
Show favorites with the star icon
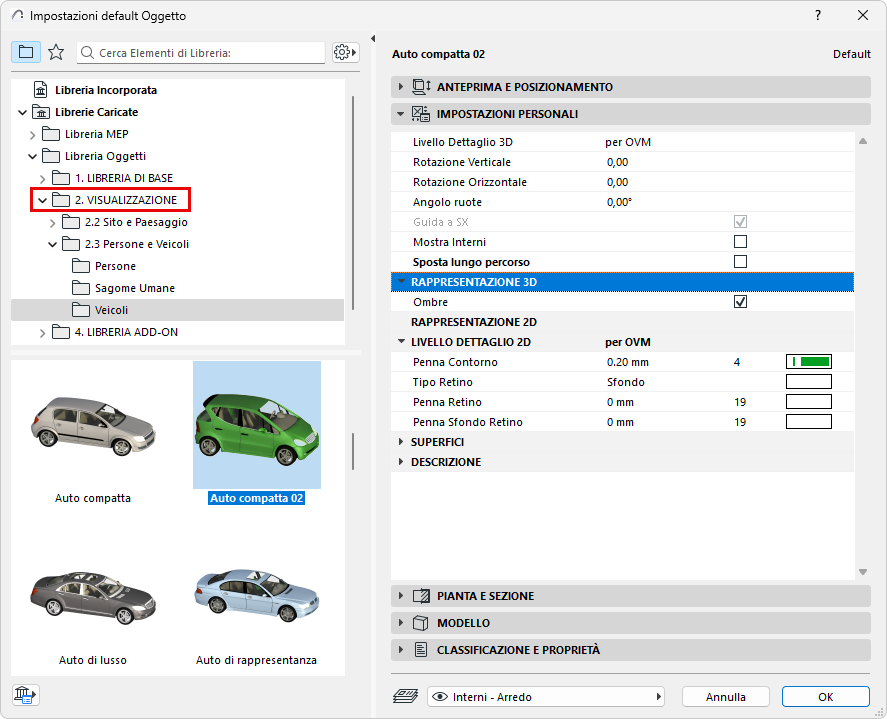[56, 52]
